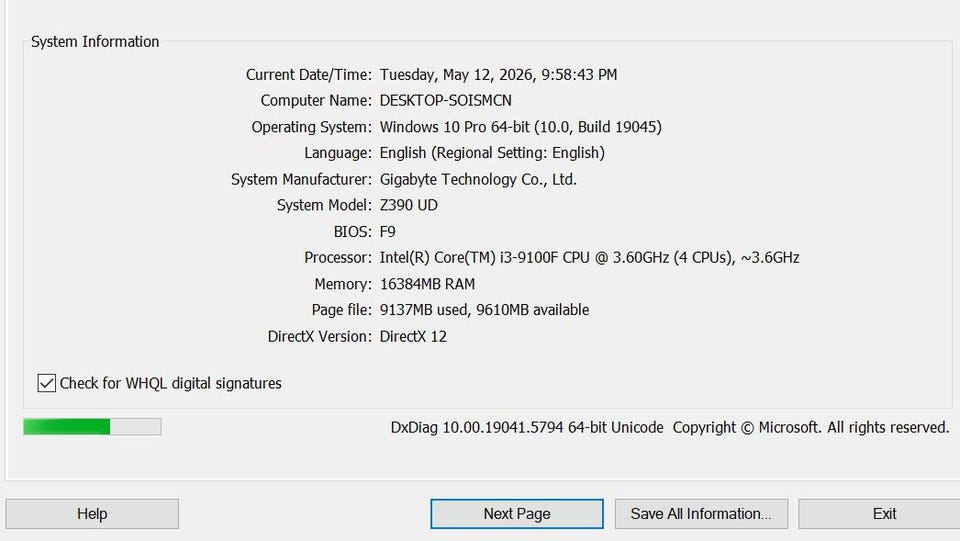This screenshot has width=960, height=541.
Task: Click the 'DxDiag 10.00.19041.5794 64-bit Unicode' text
Action: pos(527,427)
